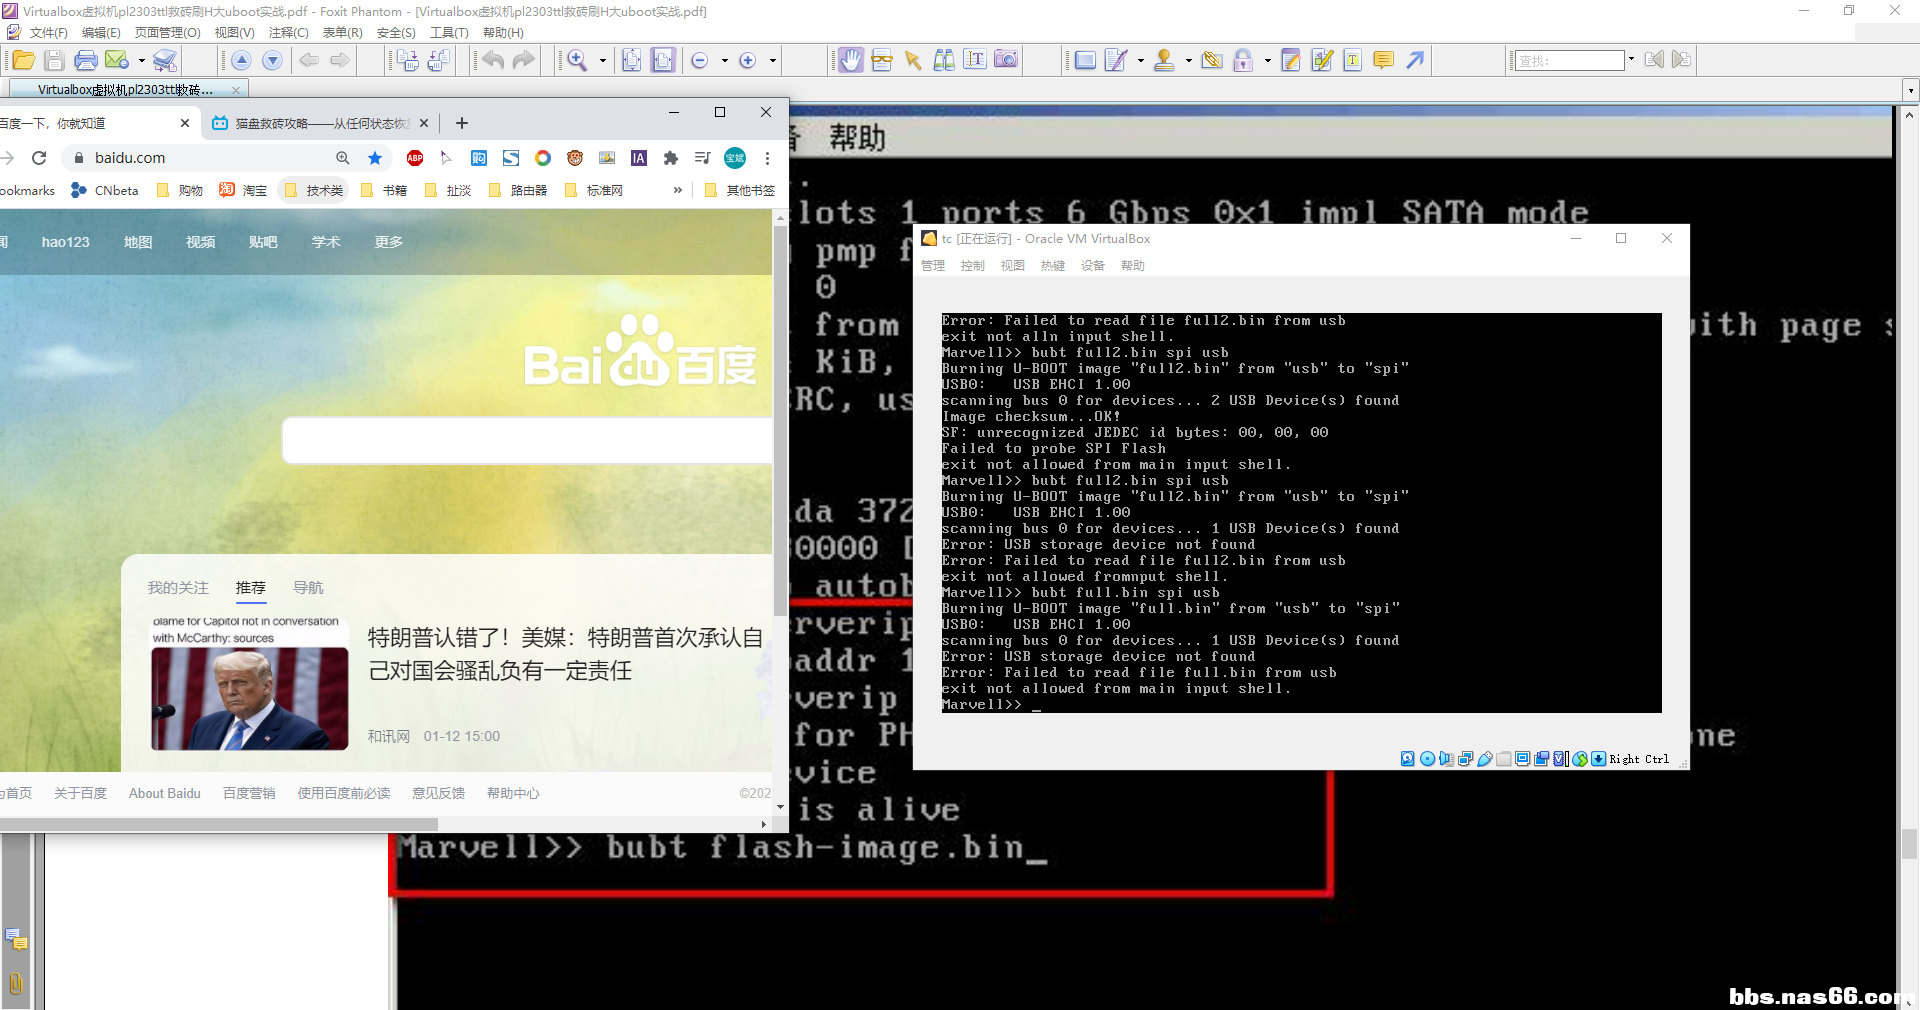The height and width of the screenshot is (1010, 1920).
Task: Add a yellow comment note
Action: click(x=1384, y=60)
